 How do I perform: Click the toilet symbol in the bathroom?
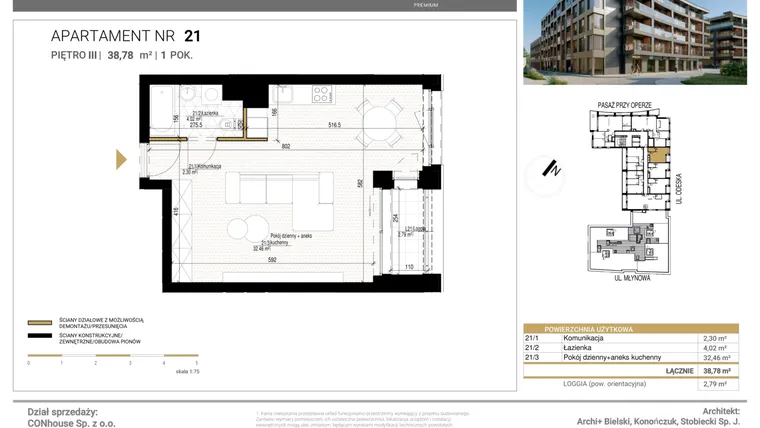click(x=227, y=126)
